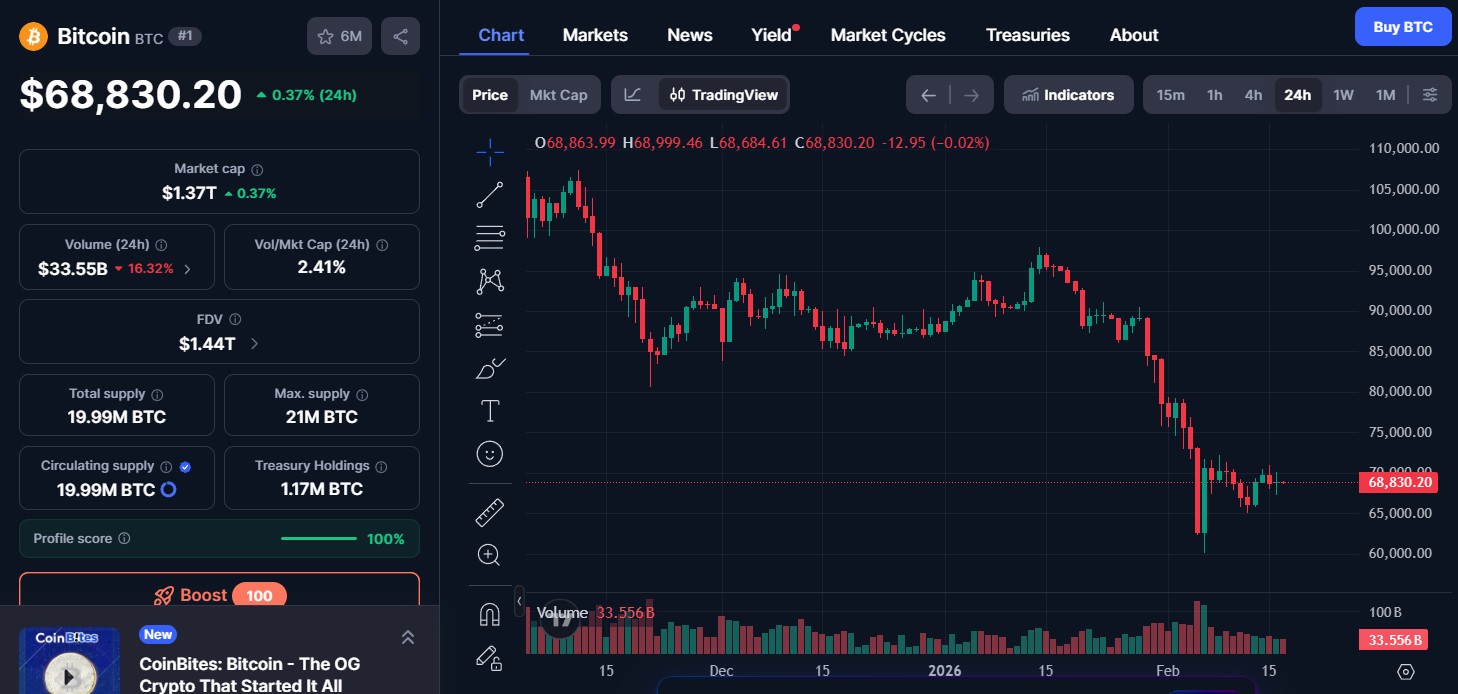Open the Market Cycles section
Viewport: 1458px width, 694px height.
[888, 34]
